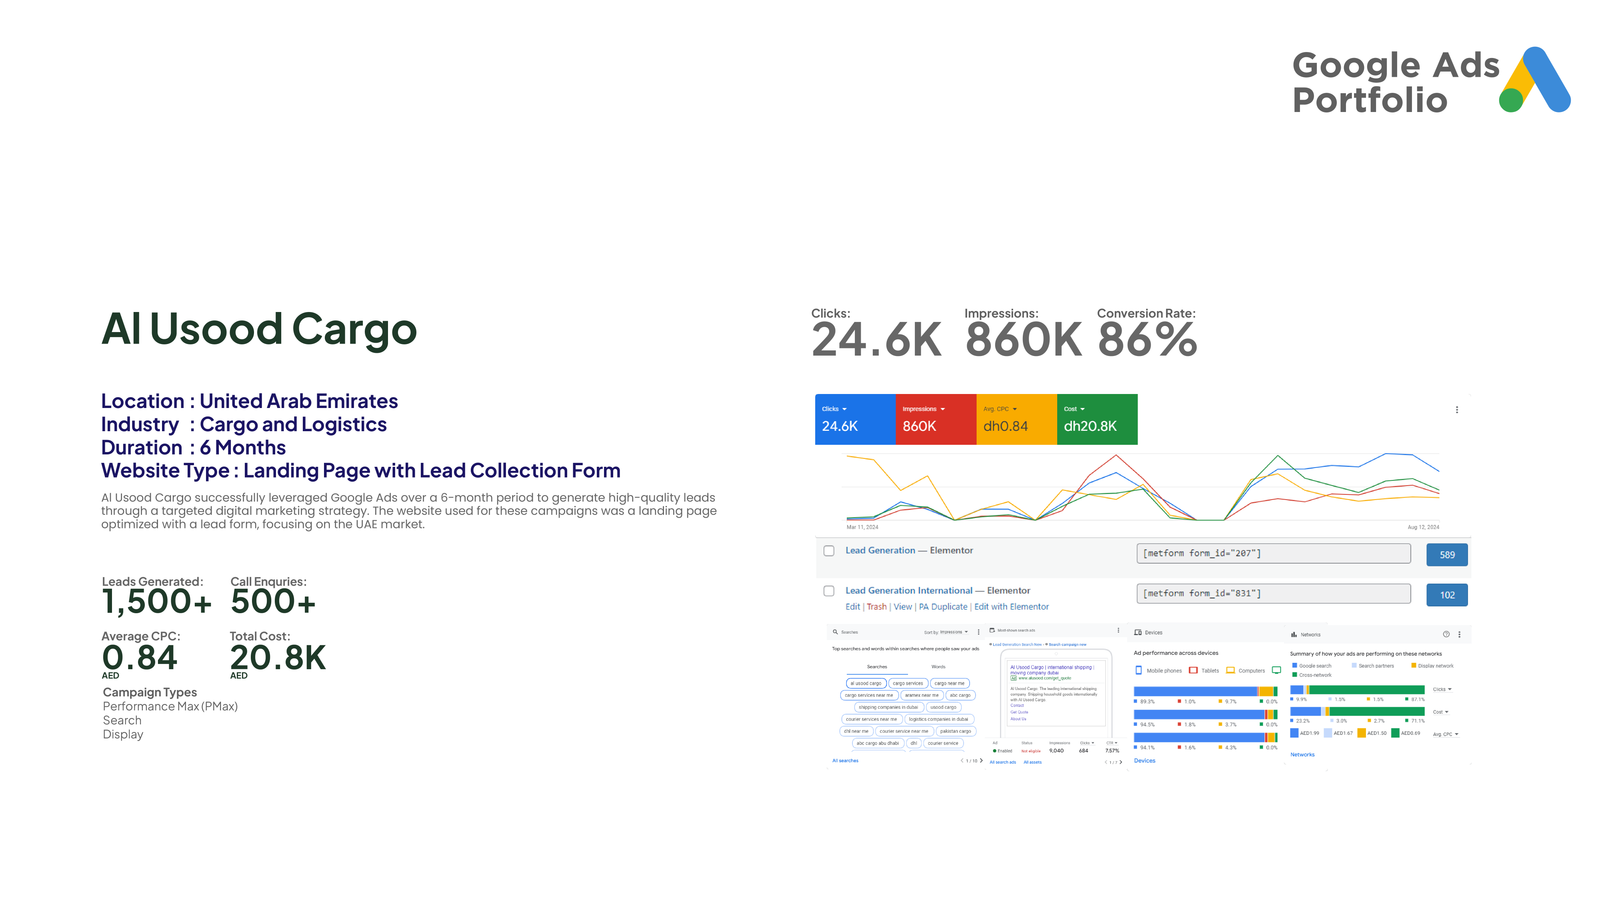Click the 'Al Usood Cargo' title text

click(259, 329)
